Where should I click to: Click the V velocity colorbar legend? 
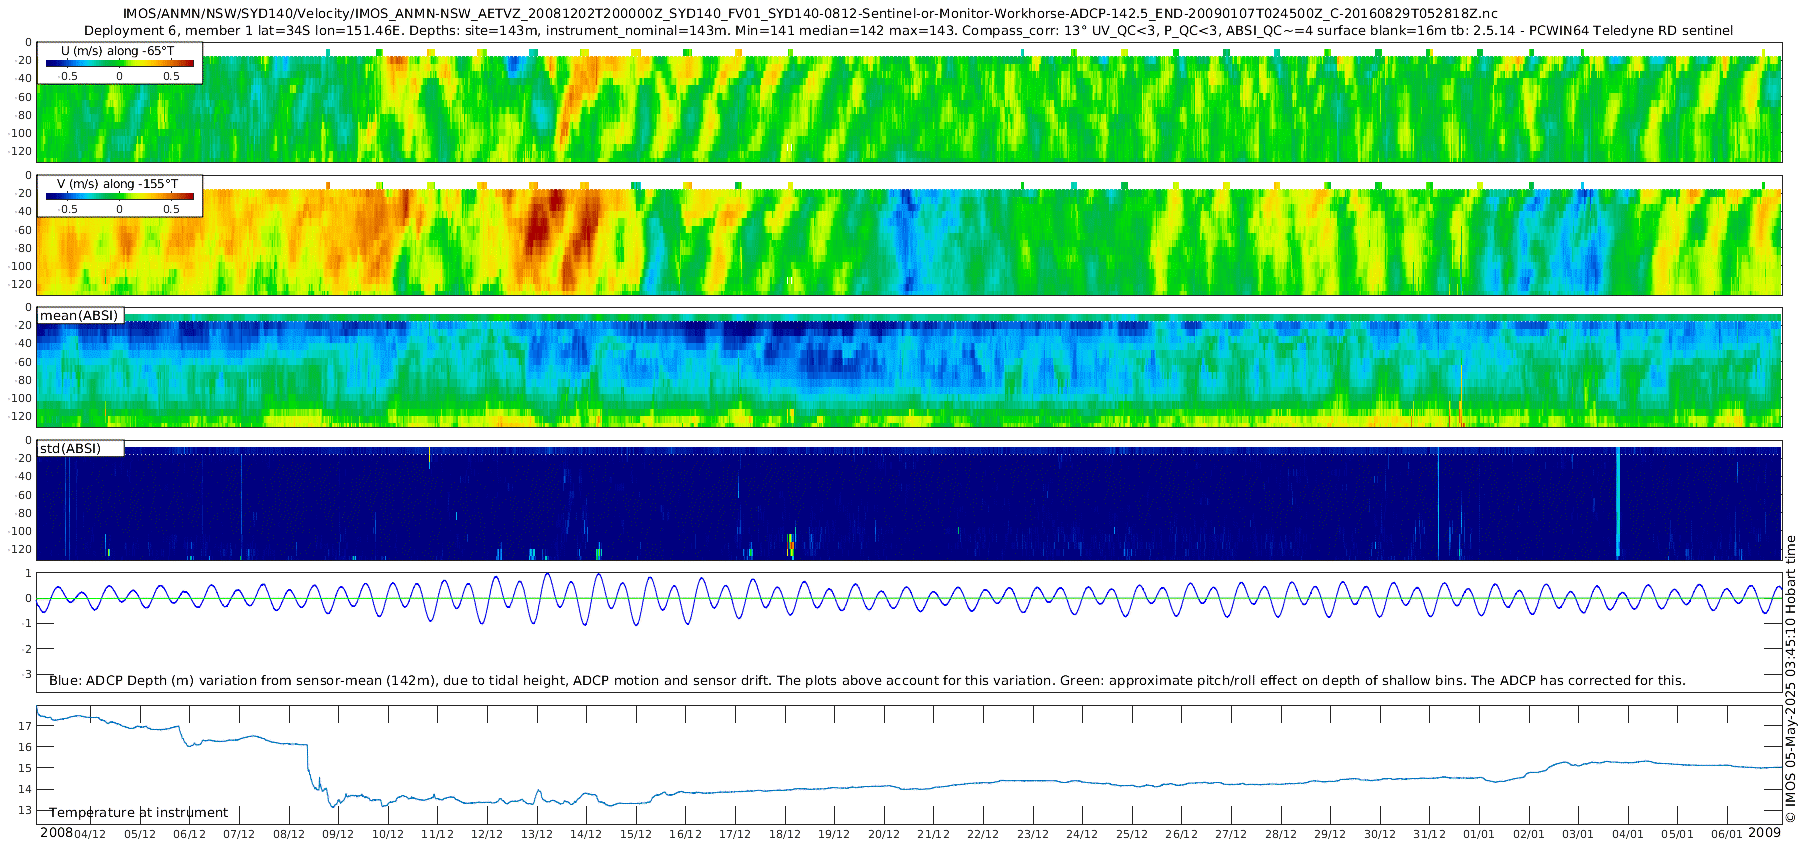pos(119,196)
